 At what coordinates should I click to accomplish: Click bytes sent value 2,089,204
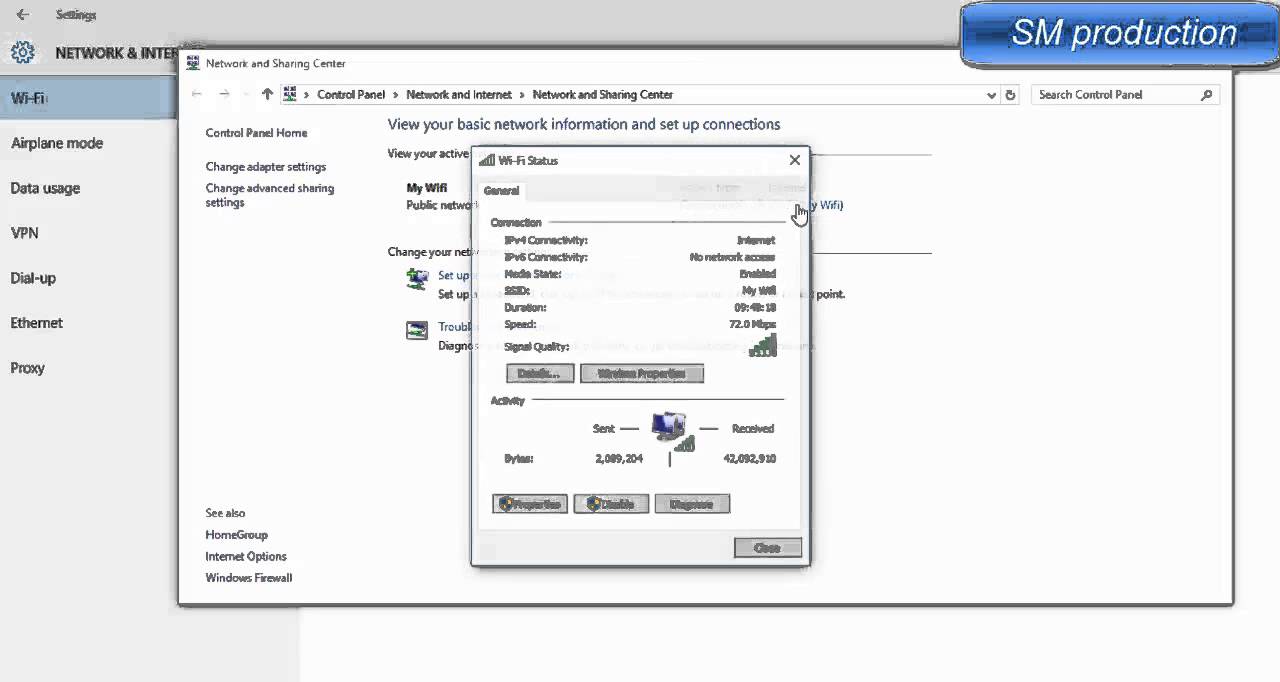point(619,459)
